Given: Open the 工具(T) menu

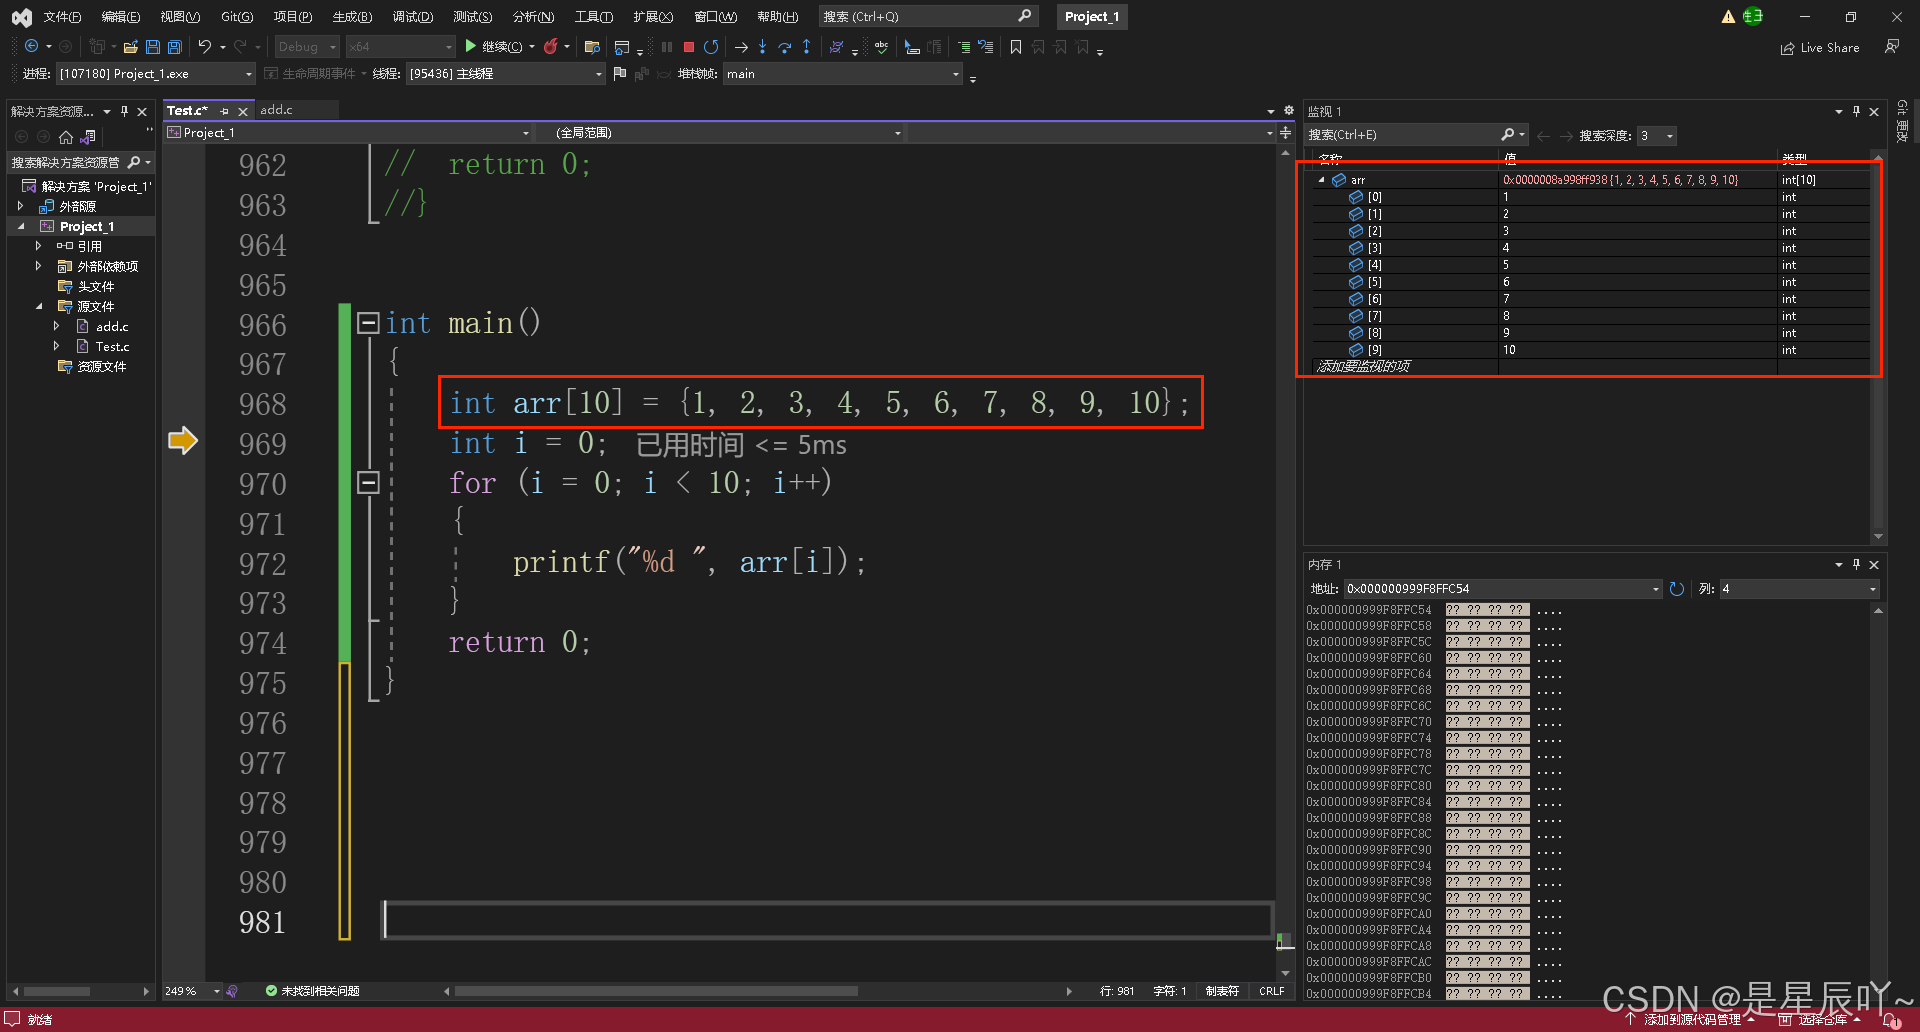Looking at the screenshot, I should tap(594, 17).
